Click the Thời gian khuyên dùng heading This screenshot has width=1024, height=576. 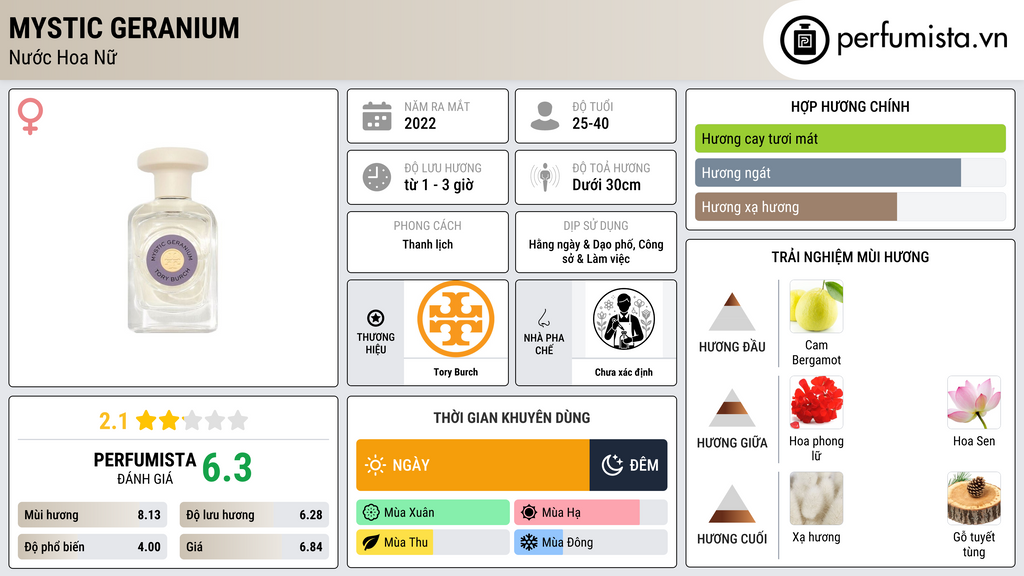[512, 418]
